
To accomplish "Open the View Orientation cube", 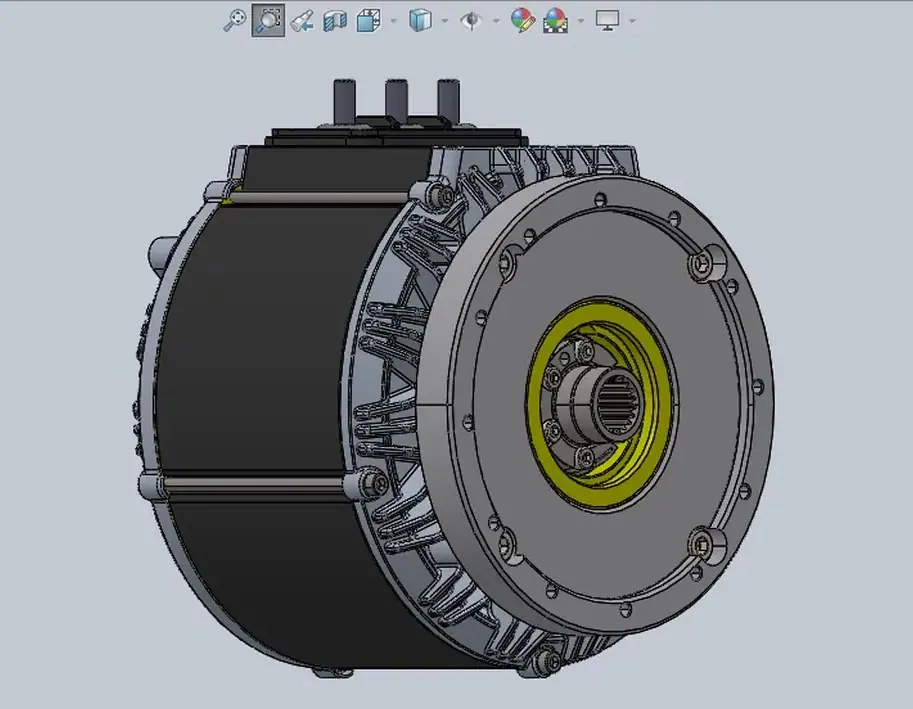I will click(x=369, y=21).
